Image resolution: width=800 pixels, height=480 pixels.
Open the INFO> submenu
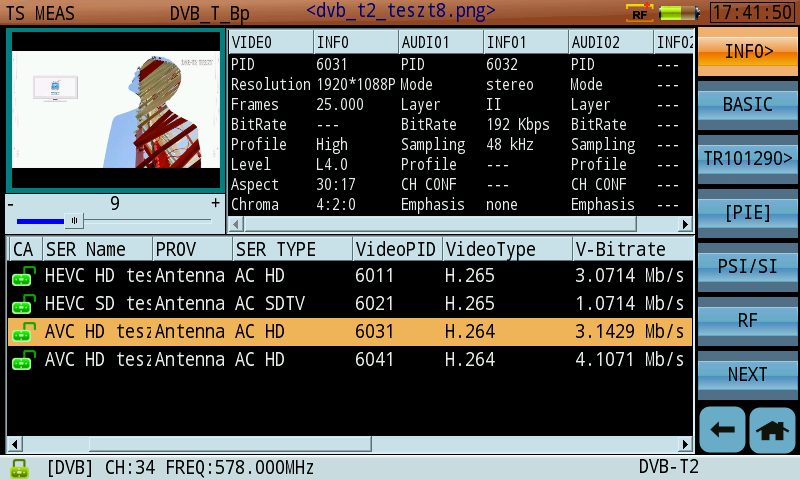pos(747,51)
